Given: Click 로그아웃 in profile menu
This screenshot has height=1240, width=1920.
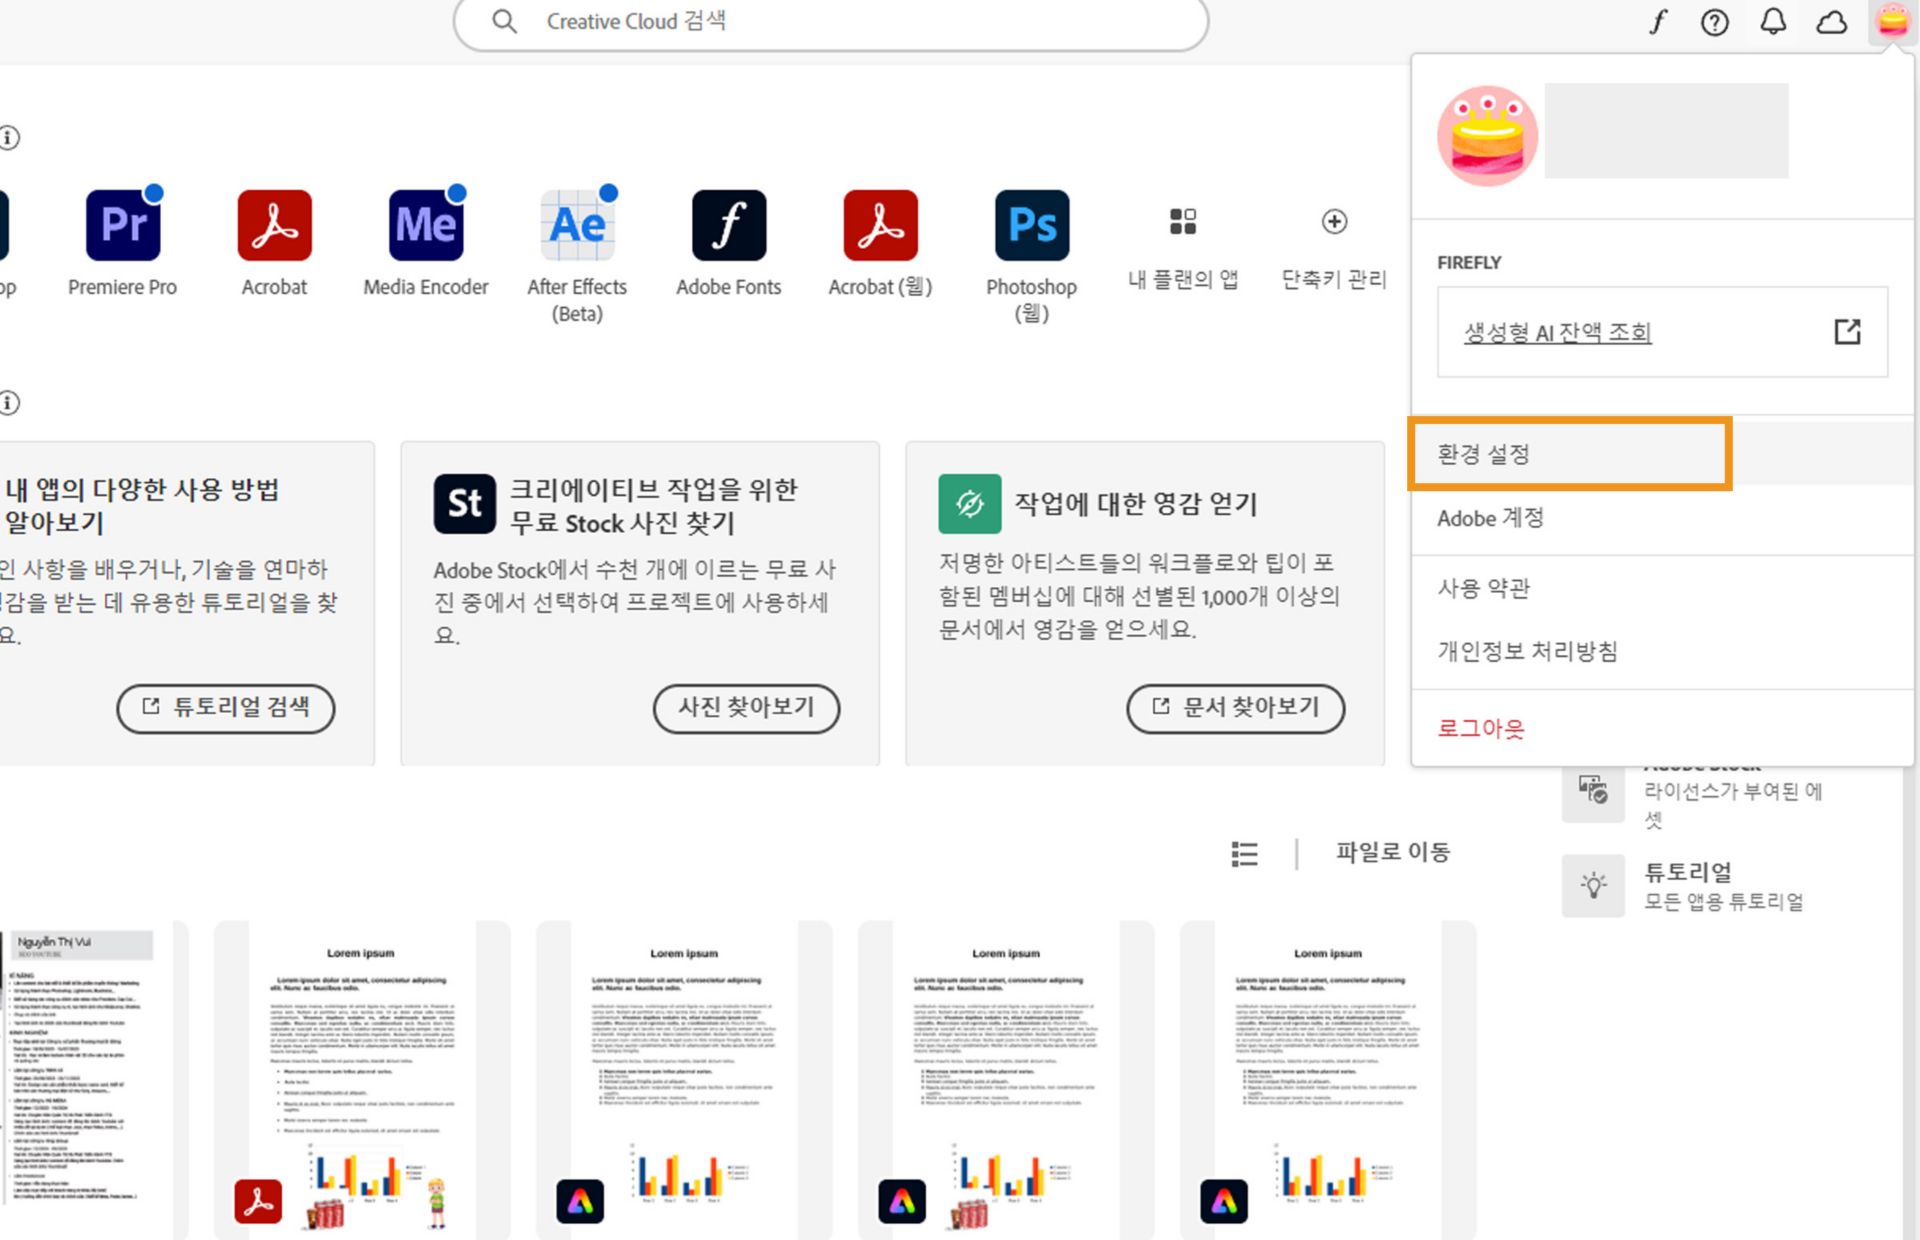Looking at the screenshot, I should pos(1480,728).
